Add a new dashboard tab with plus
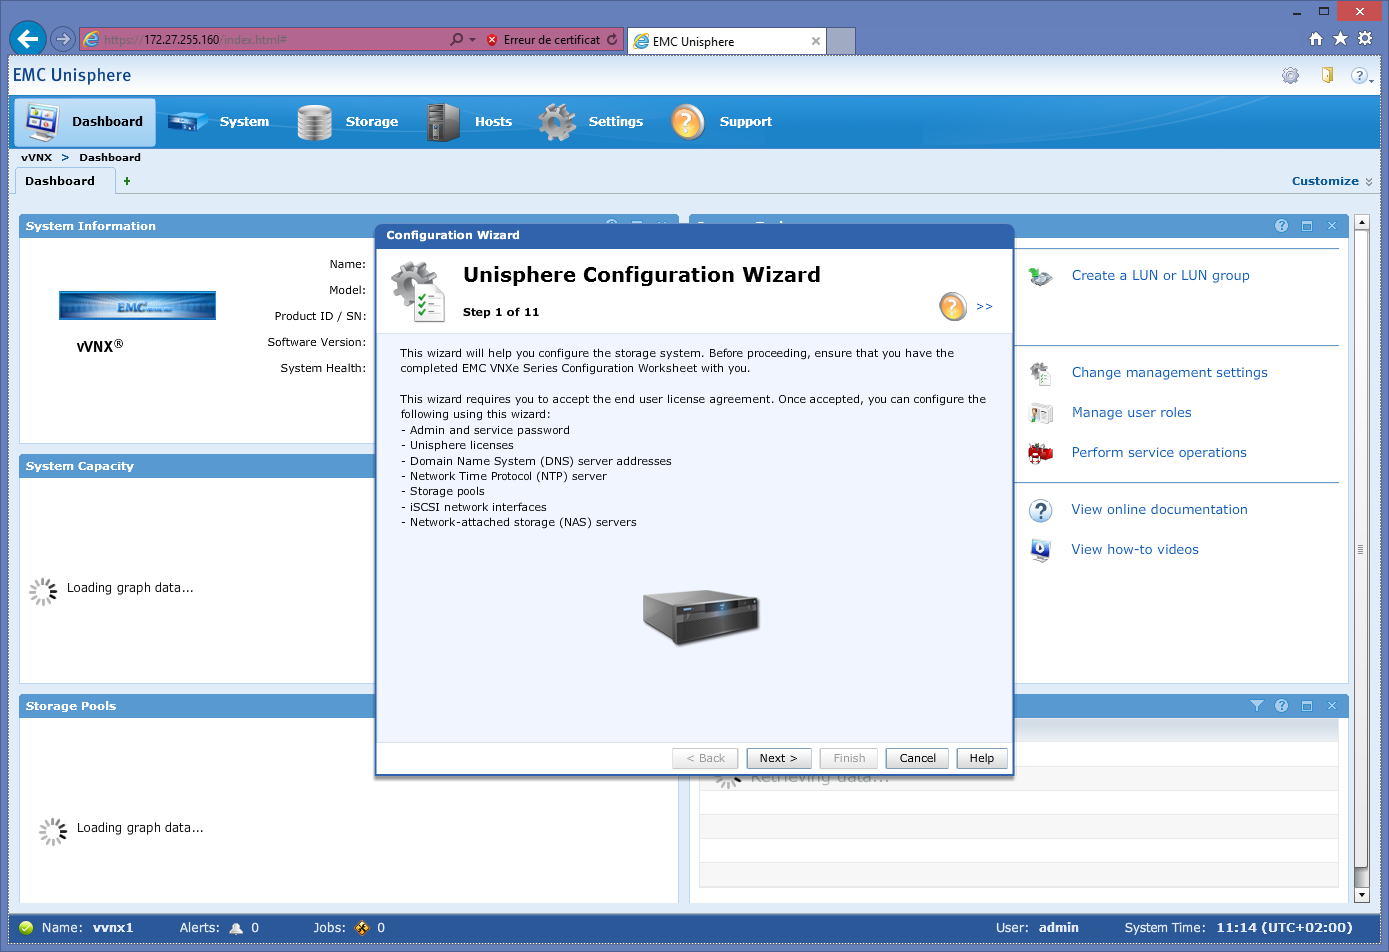The image size is (1389, 952). pyautogui.click(x=127, y=181)
